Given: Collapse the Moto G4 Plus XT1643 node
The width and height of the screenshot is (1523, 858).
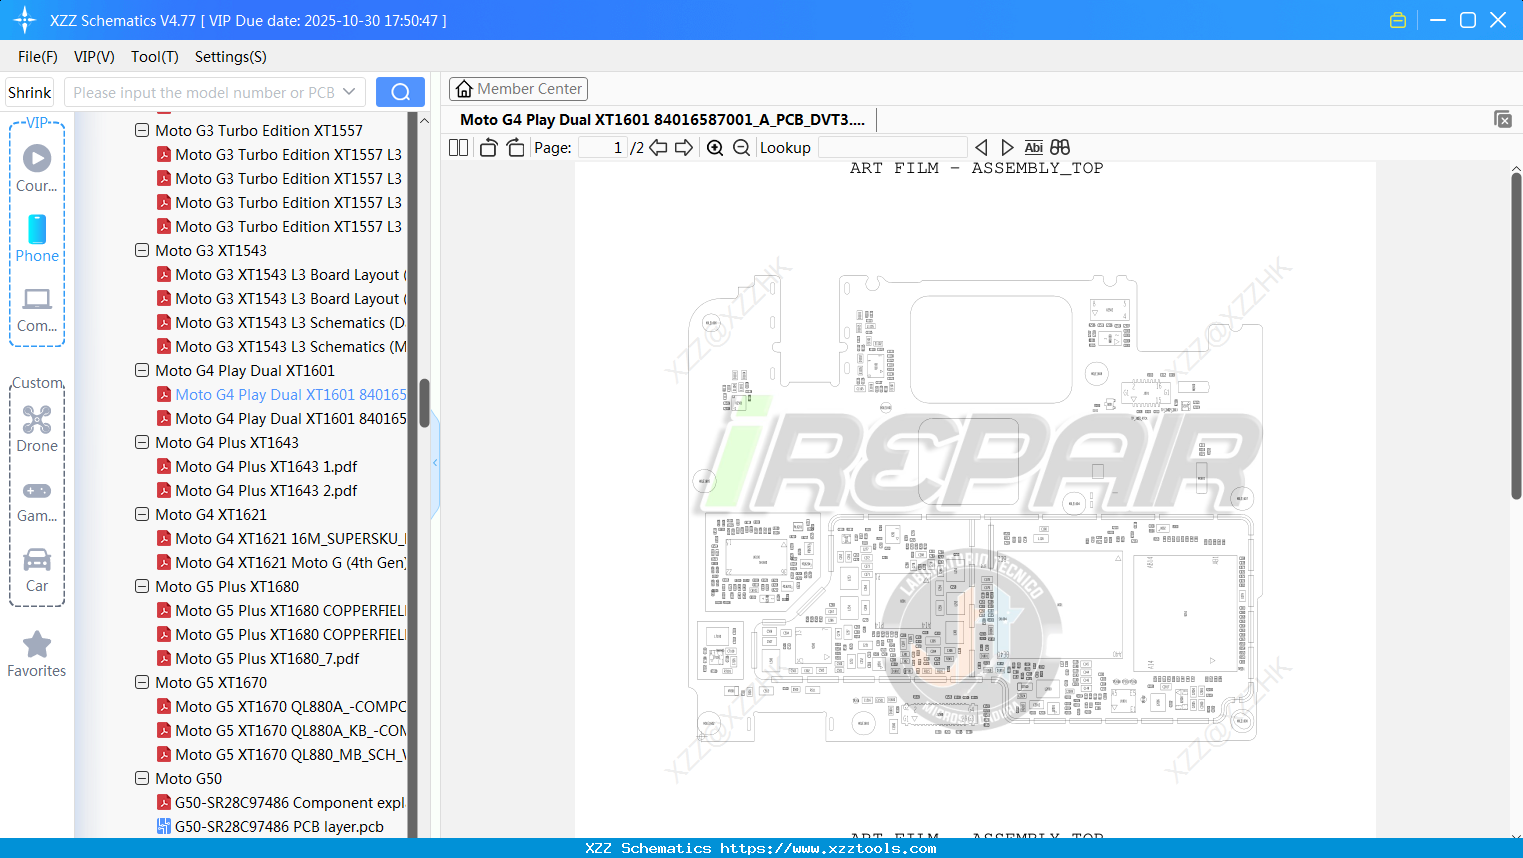Looking at the screenshot, I should pyautogui.click(x=141, y=442).
